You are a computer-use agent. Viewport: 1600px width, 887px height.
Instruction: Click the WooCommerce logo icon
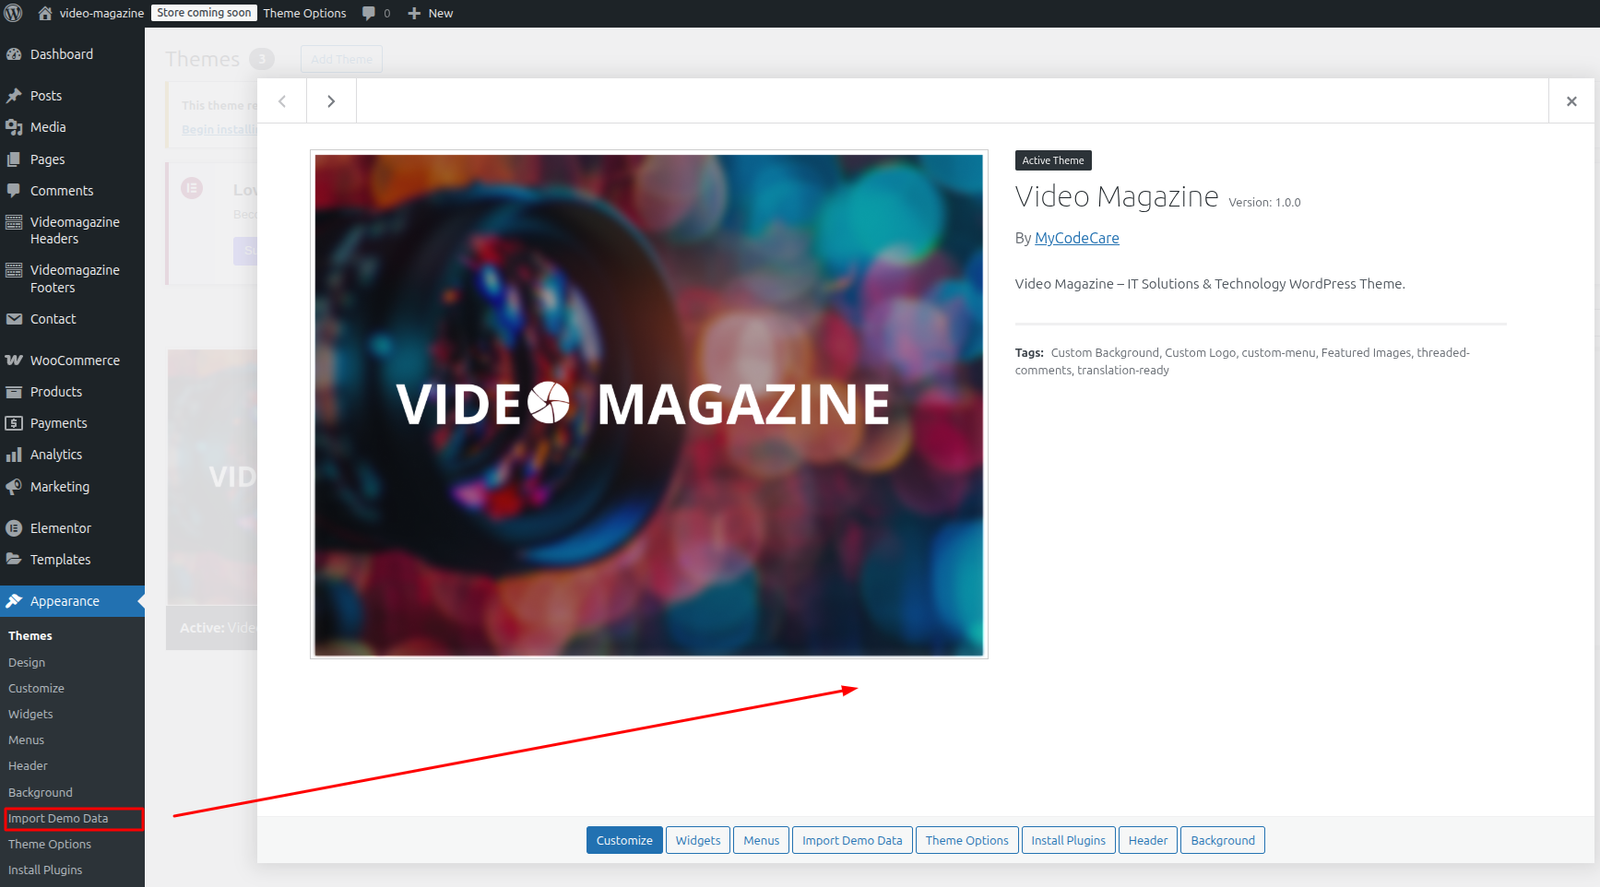pyautogui.click(x=14, y=360)
